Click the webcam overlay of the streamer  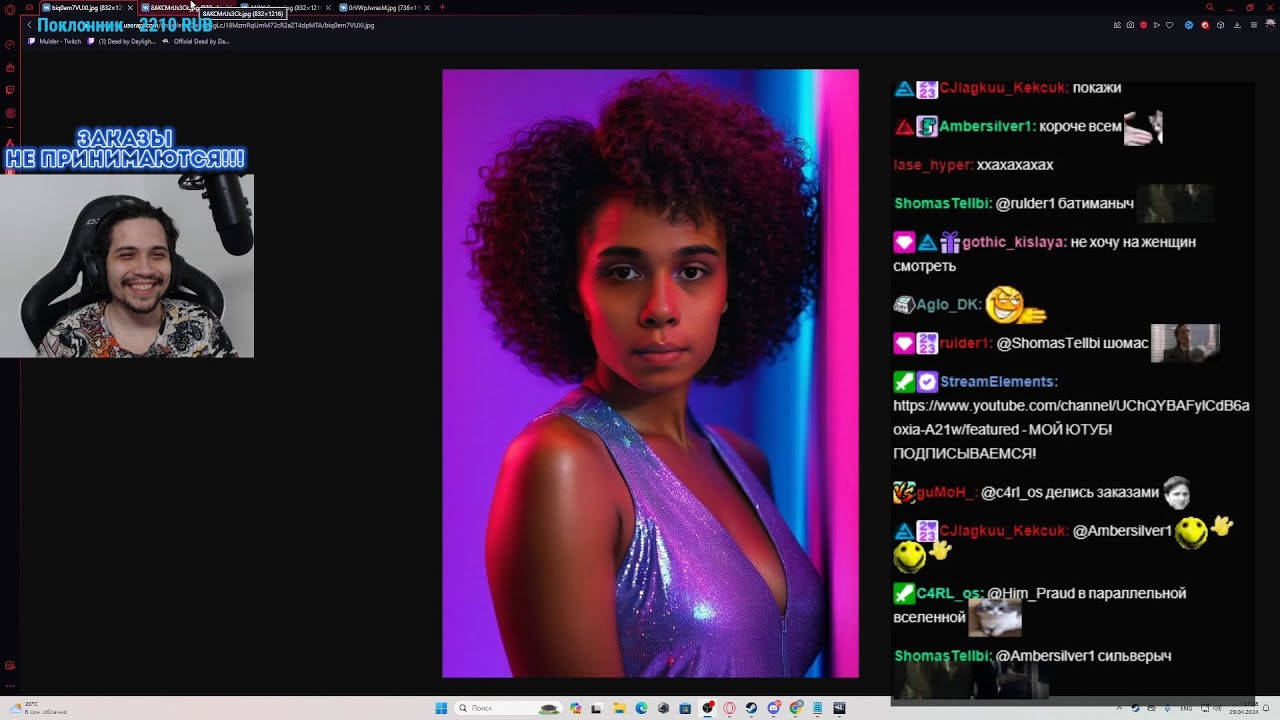pos(127,266)
